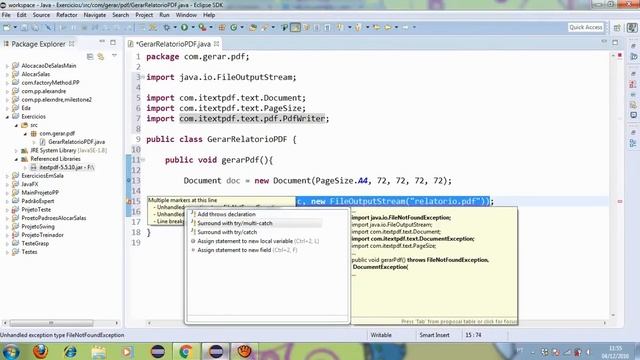Click the Smart Insert status field
Screen dimensions: 640x360
click(434, 335)
